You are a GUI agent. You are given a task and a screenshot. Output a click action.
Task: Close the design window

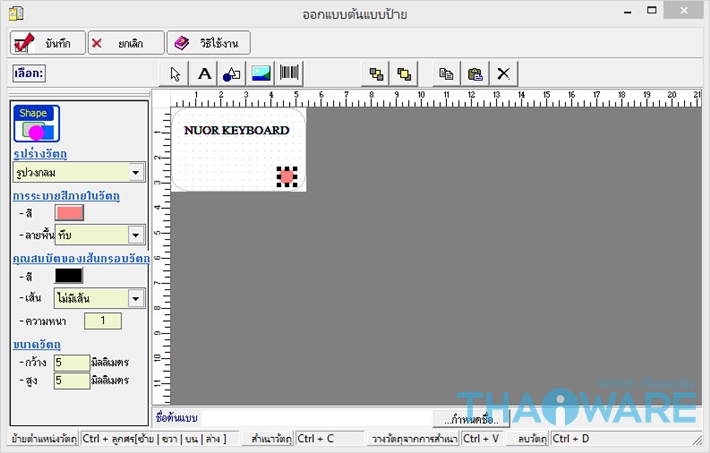684,11
